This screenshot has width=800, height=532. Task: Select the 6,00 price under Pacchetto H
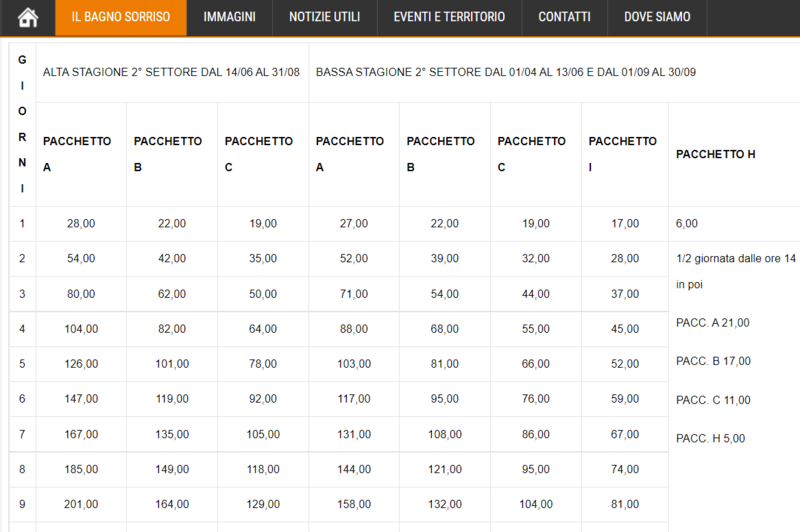coord(687,224)
